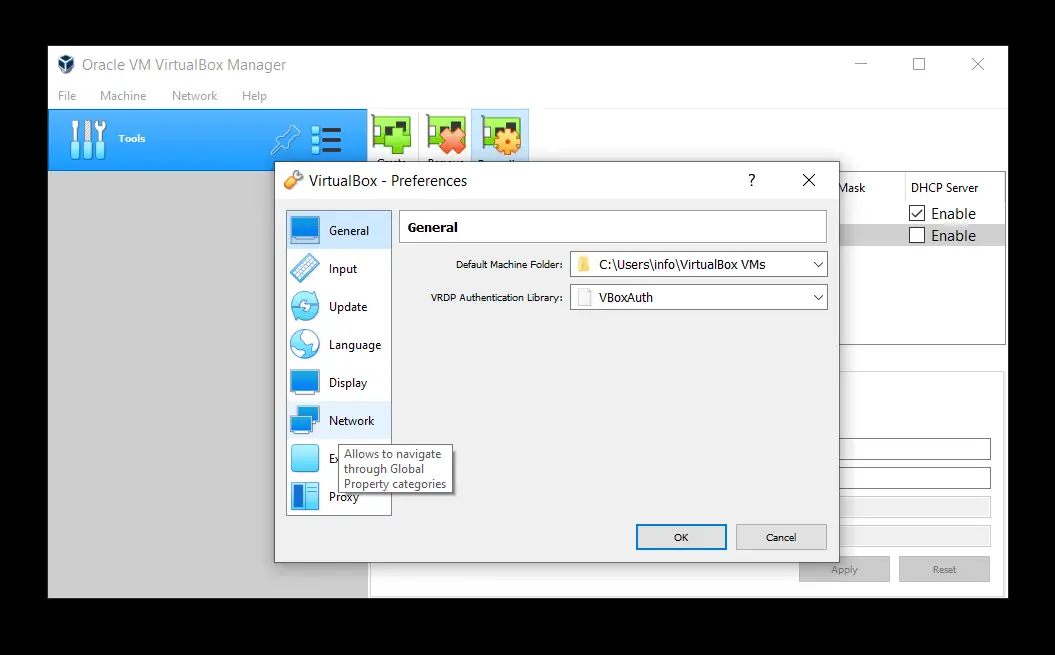
Task: Cancel the Preferences dialog
Action: point(780,537)
